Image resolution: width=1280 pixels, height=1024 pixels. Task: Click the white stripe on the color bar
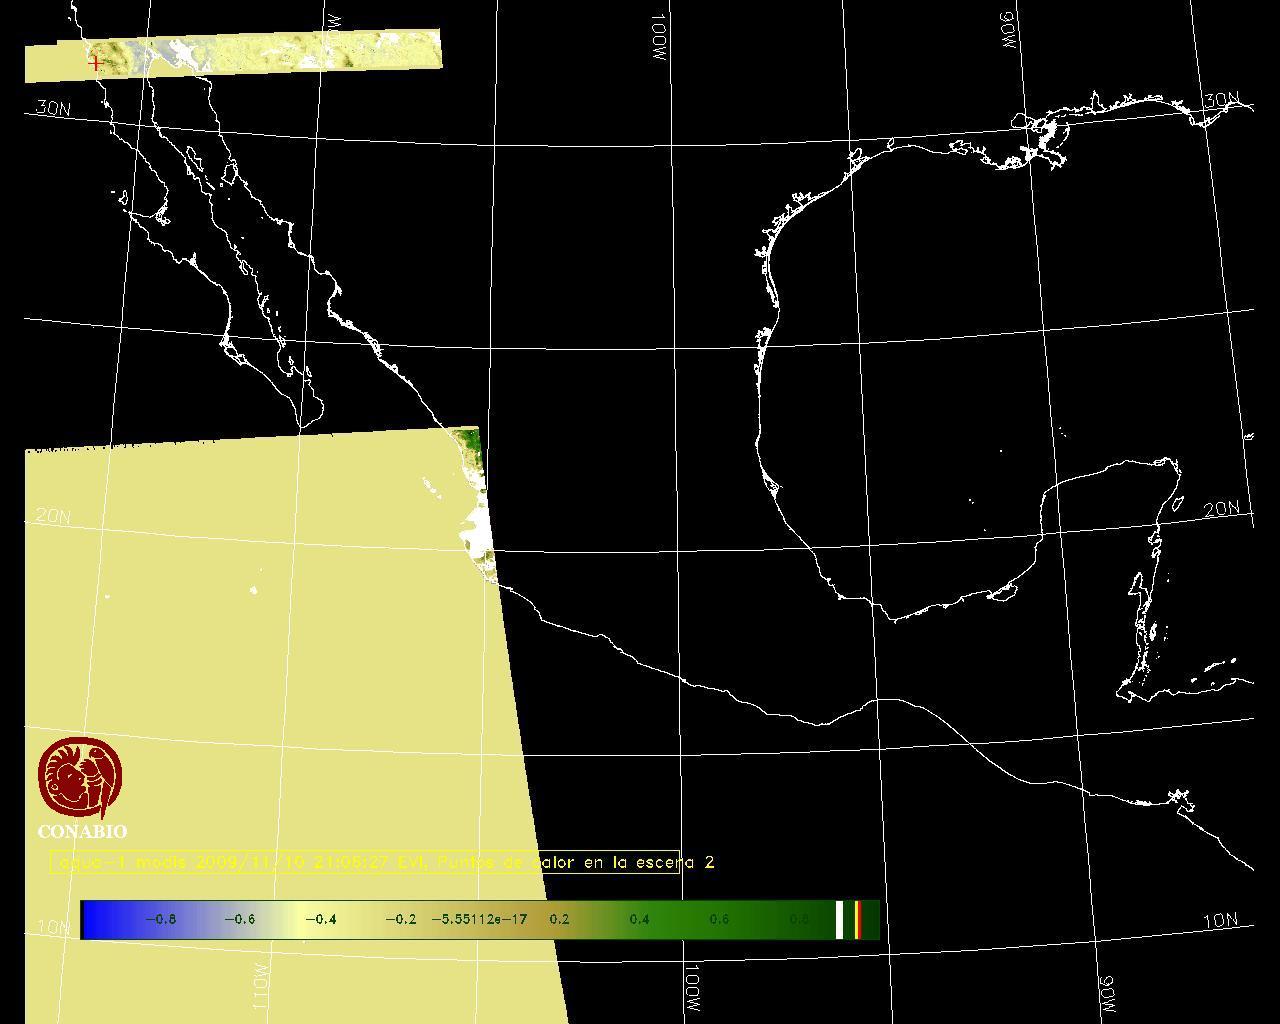point(840,919)
